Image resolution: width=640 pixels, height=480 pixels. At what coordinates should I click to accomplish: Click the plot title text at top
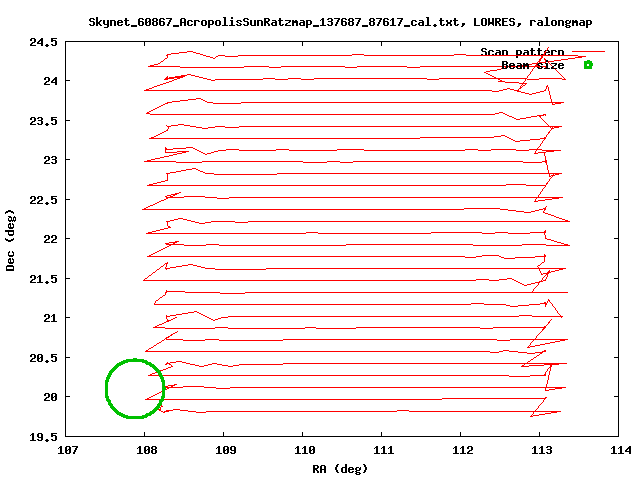(x=340, y=22)
